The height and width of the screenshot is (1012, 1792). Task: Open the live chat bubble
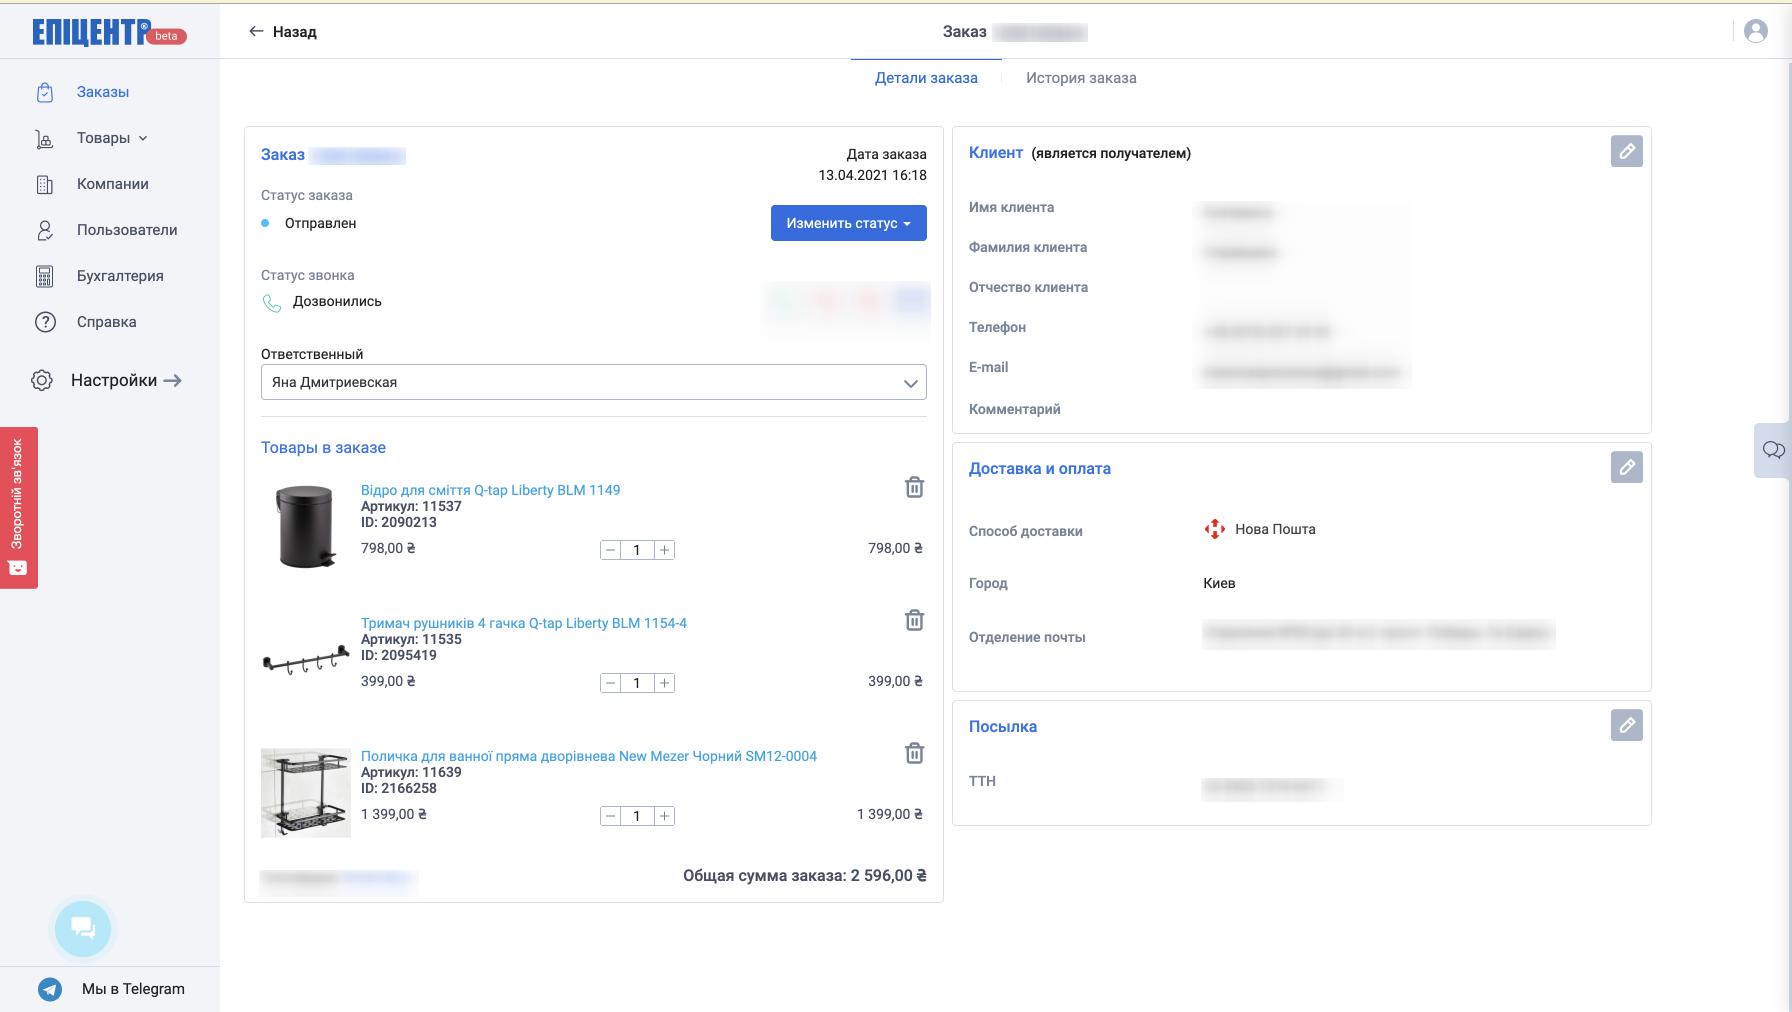(x=83, y=928)
